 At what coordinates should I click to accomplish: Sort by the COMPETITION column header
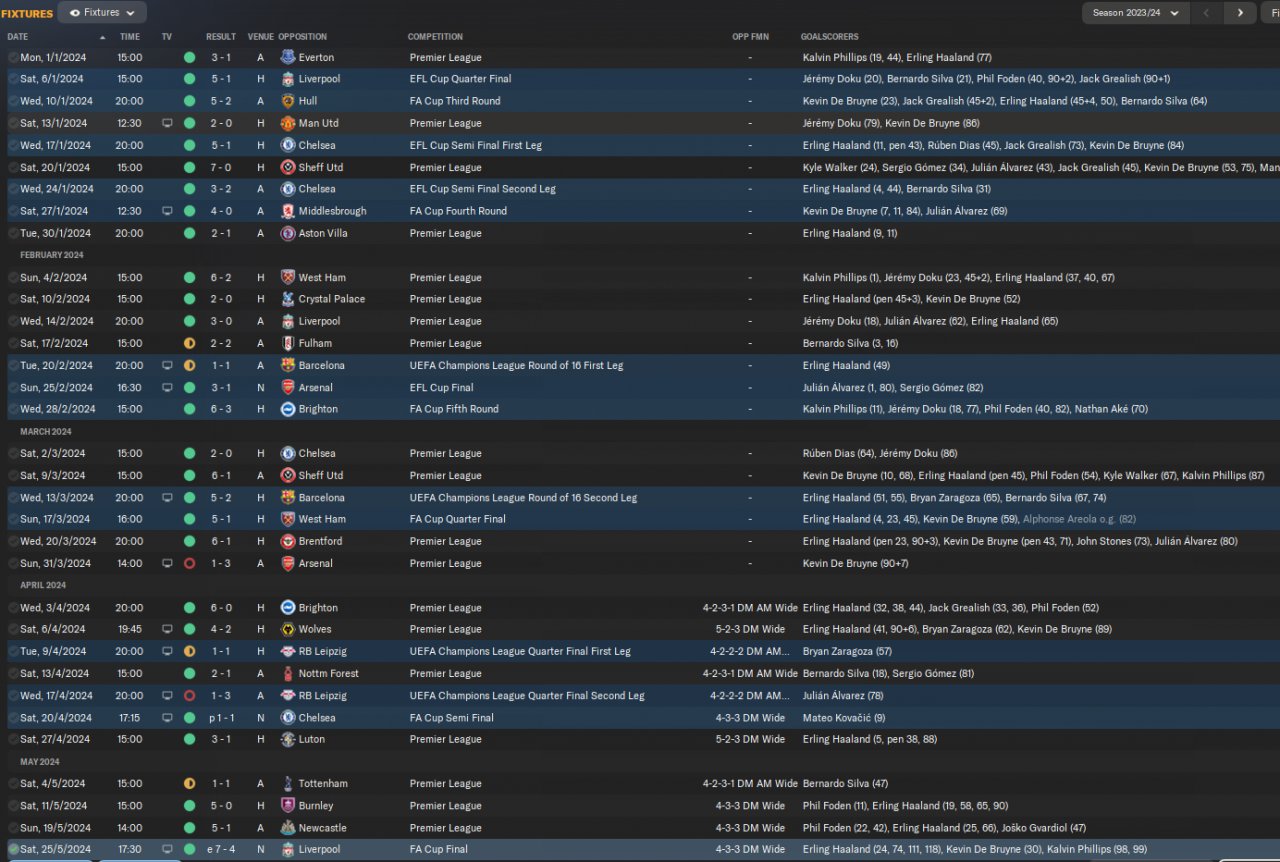[435, 37]
